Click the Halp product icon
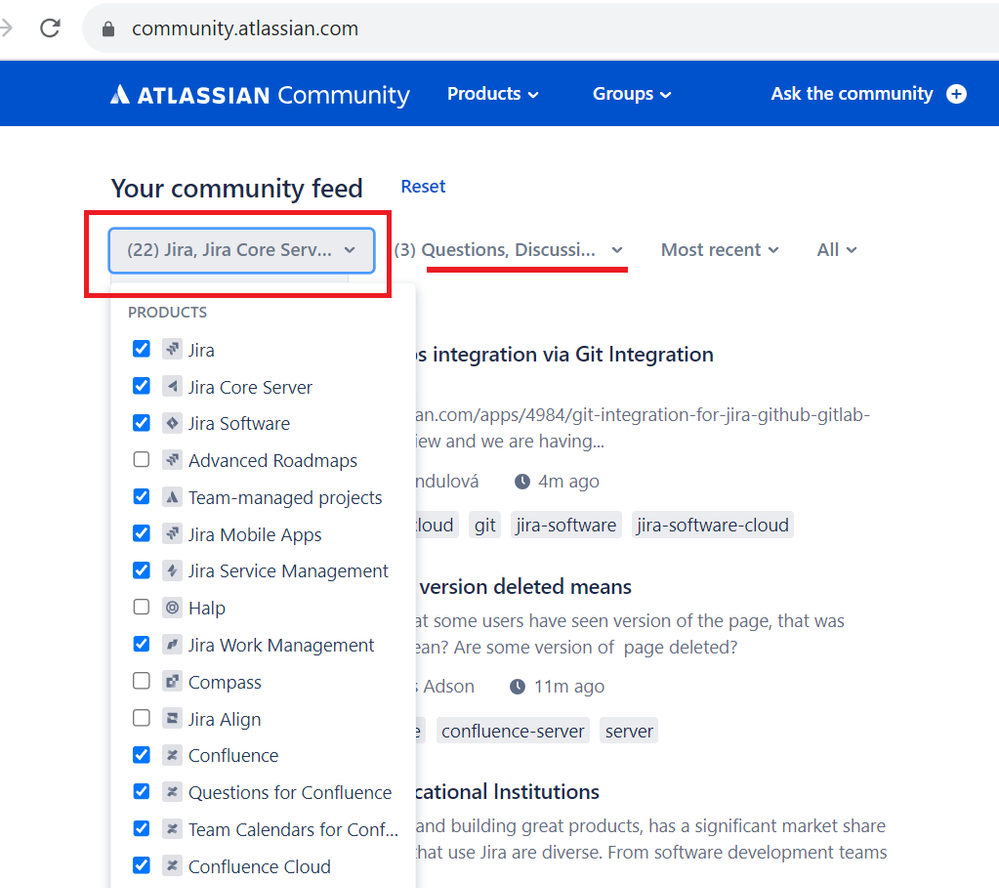This screenshot has height=888, width=999. coord(172,607)
